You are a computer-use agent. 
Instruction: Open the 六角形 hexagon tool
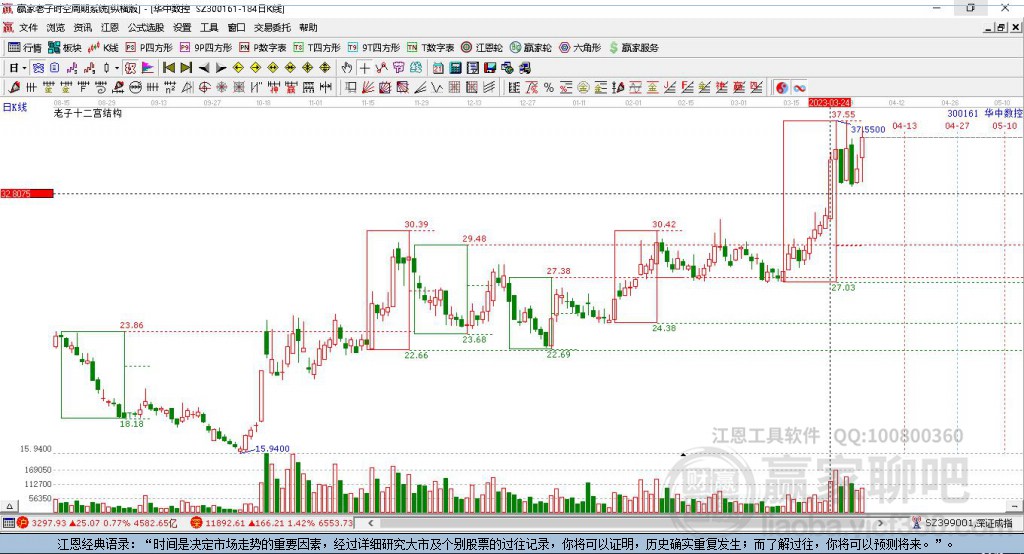pyautogui.click(x=580, y=48)
